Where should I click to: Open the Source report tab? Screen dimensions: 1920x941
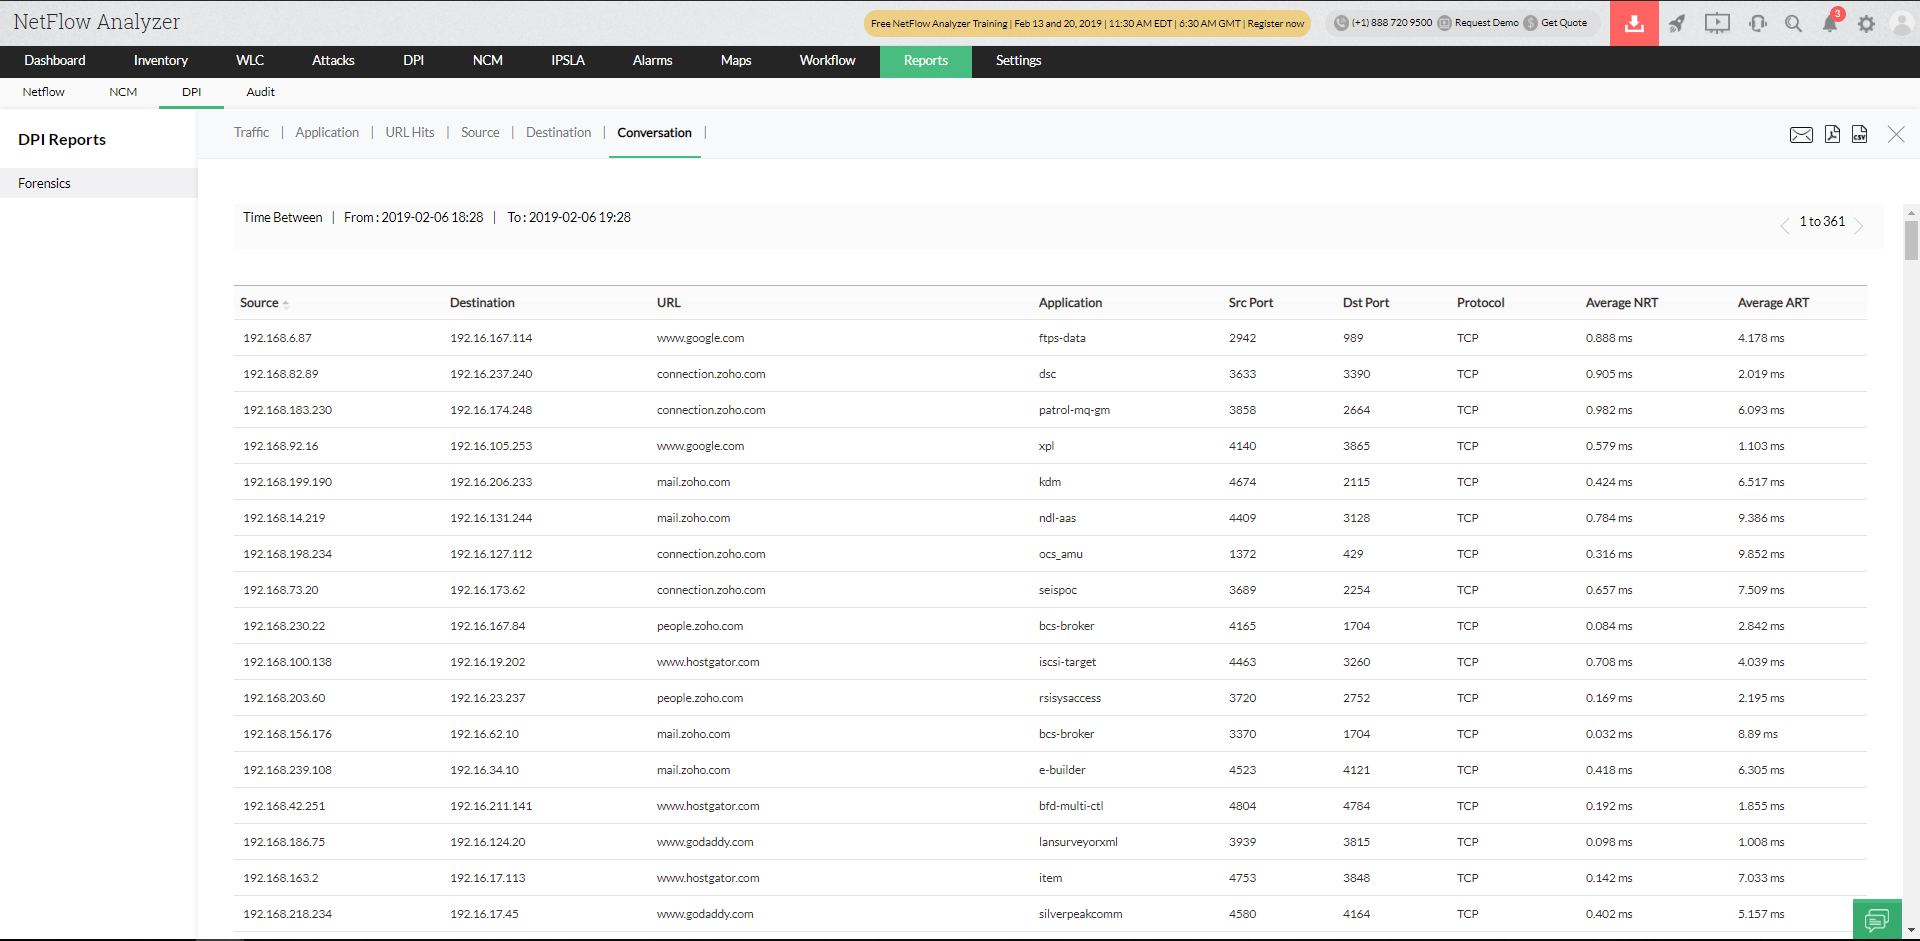tap(480, 133)
